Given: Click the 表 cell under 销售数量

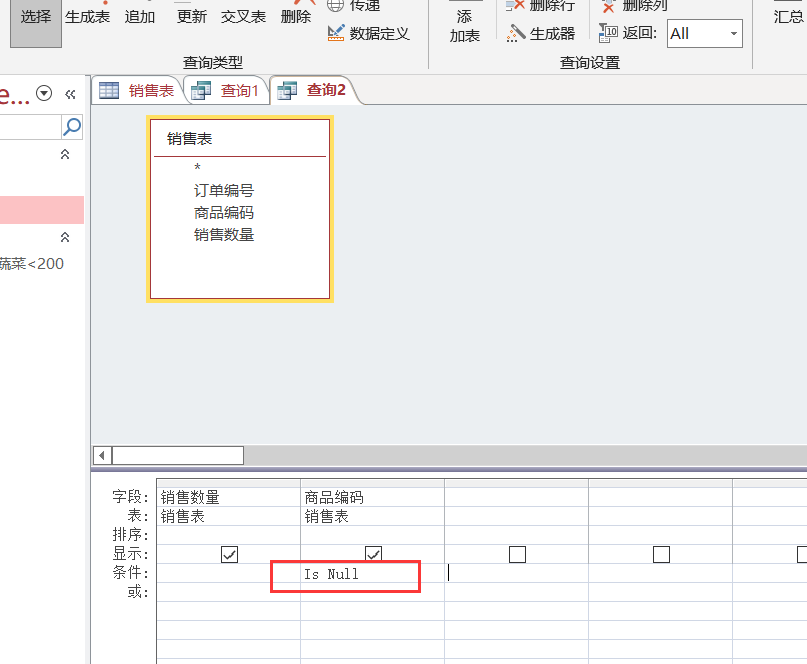Looking at the screenshot, I should (229, 516).
